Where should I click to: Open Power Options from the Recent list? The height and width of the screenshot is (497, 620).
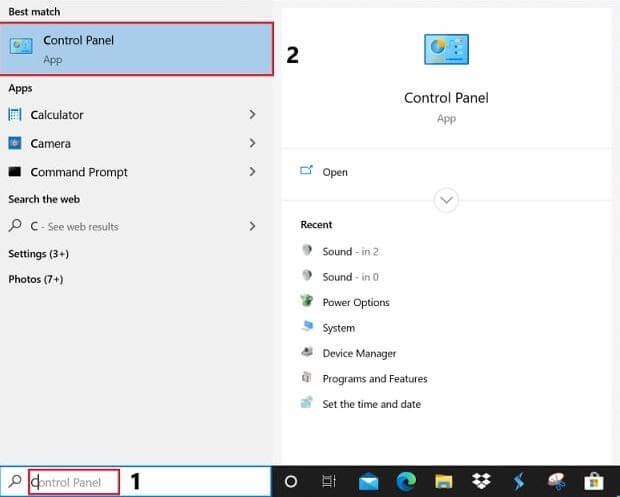355,302
